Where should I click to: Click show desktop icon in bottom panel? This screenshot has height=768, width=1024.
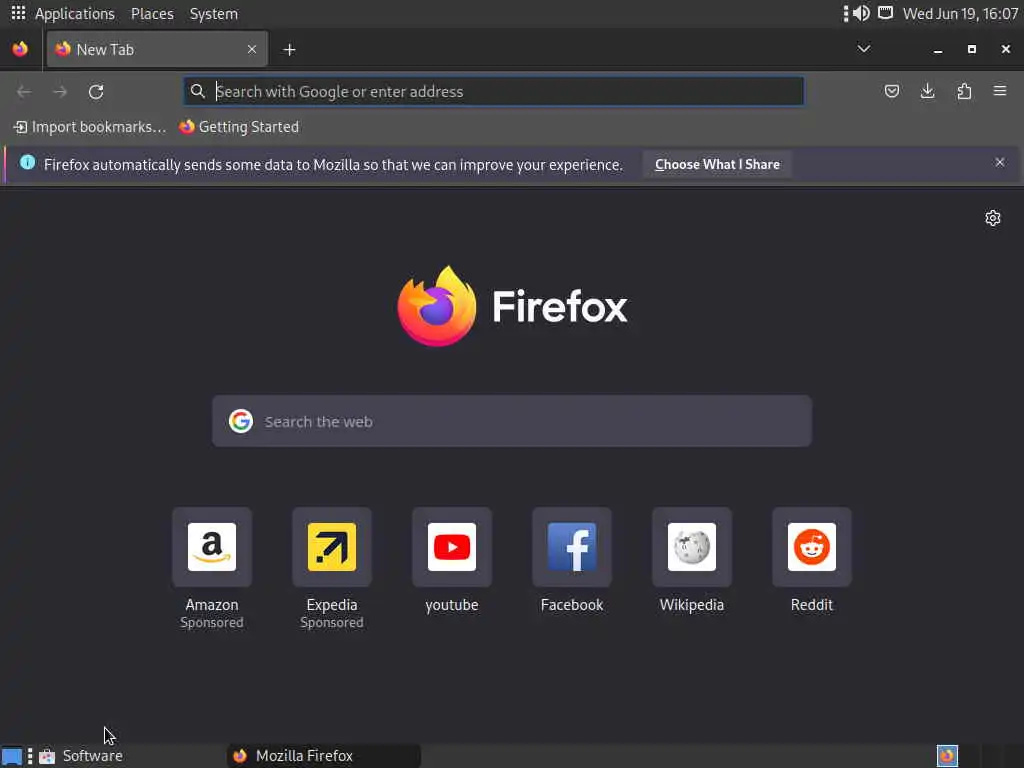[12, 756]
